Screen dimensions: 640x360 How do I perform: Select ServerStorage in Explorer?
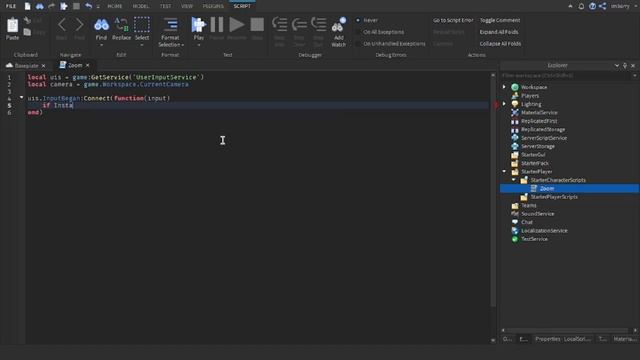538,146
